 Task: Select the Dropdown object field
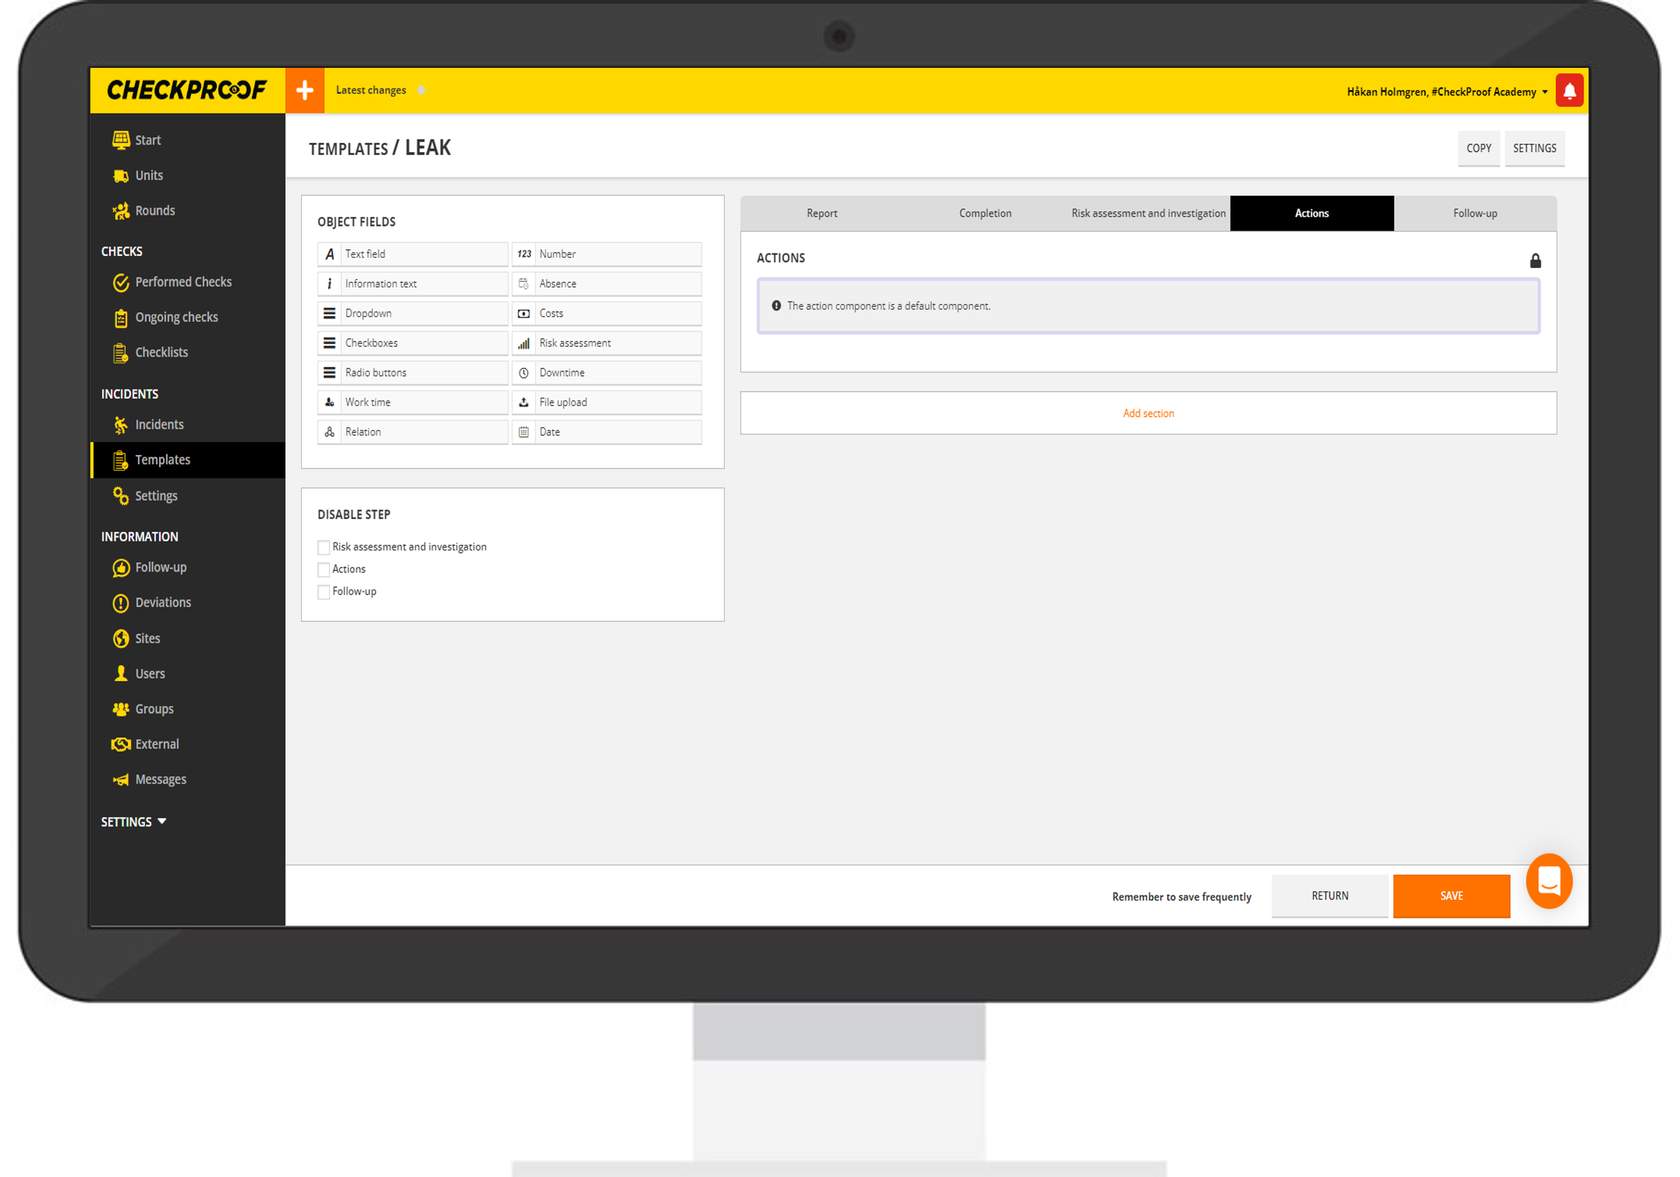click(412, 314)
